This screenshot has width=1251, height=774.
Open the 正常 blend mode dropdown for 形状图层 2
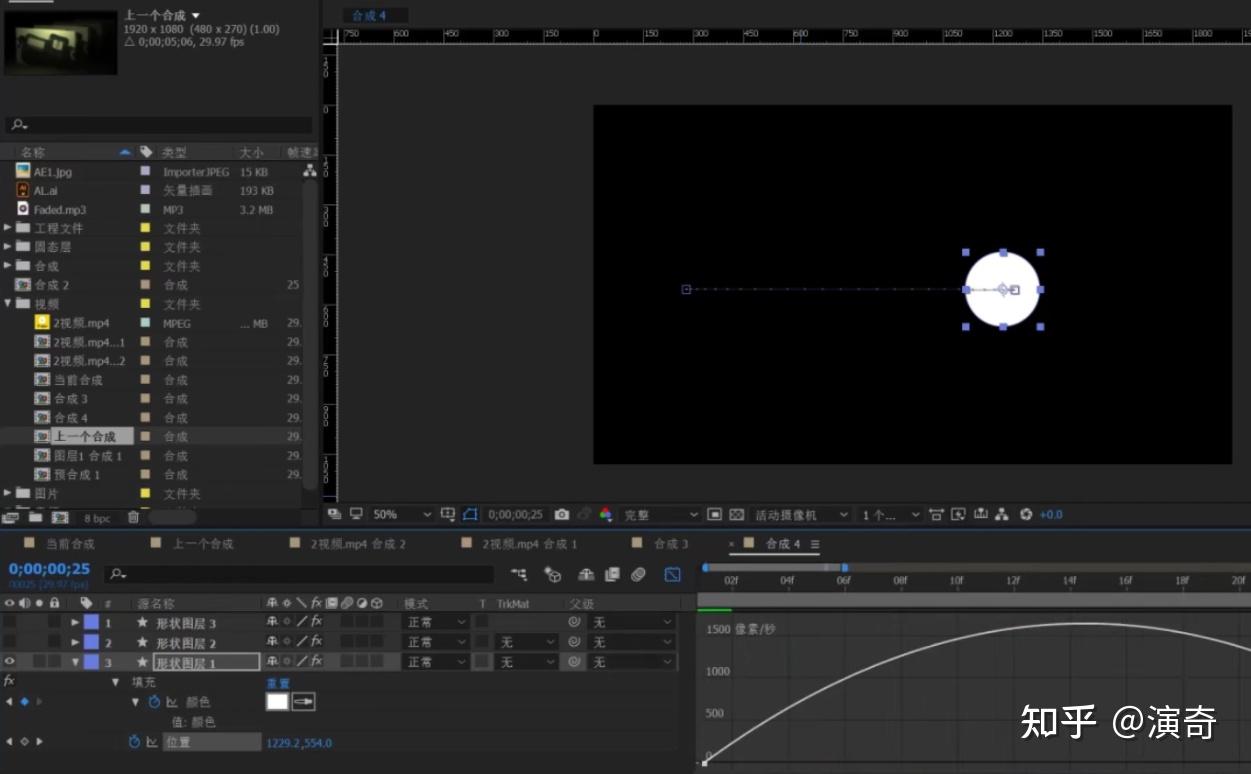coord(435,642)
